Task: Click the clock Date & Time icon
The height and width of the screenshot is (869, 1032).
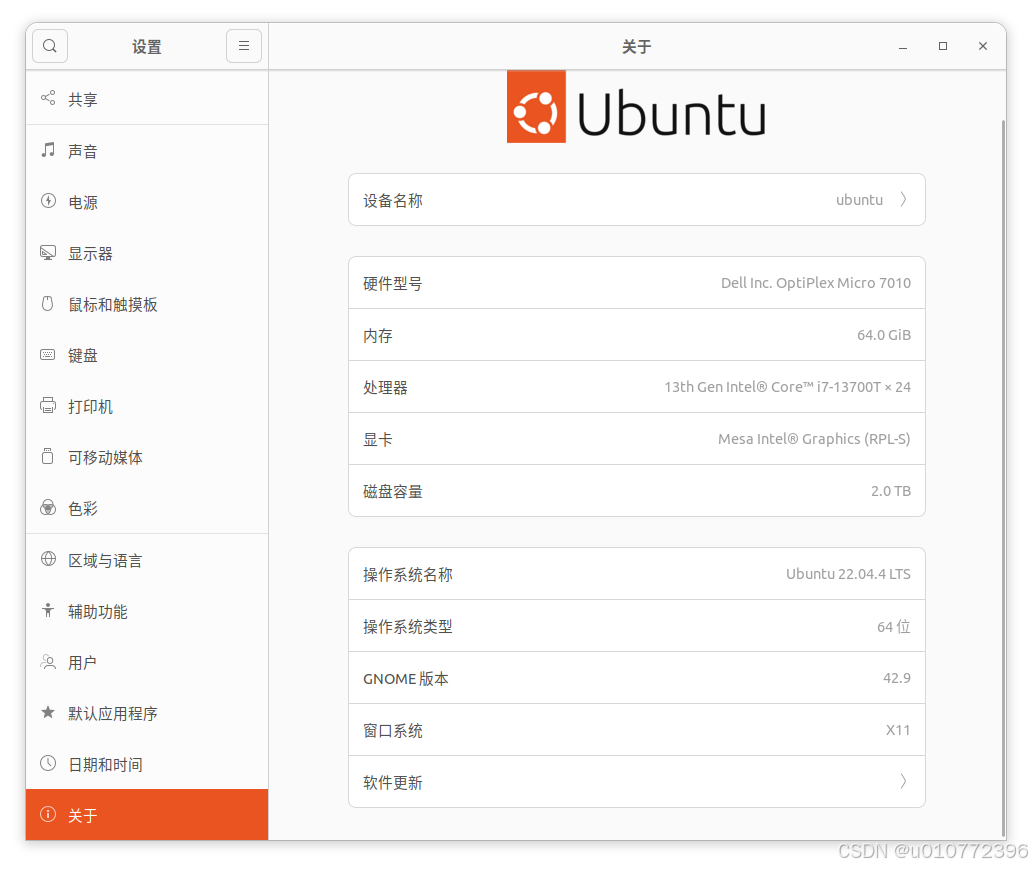Action: (x=48, y=764)
